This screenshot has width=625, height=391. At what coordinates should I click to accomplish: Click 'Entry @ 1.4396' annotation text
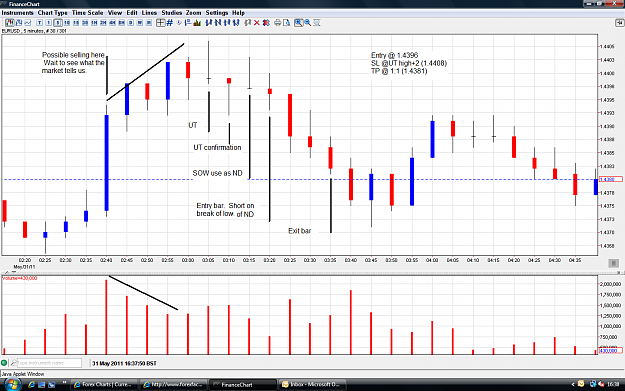point(394,55)
